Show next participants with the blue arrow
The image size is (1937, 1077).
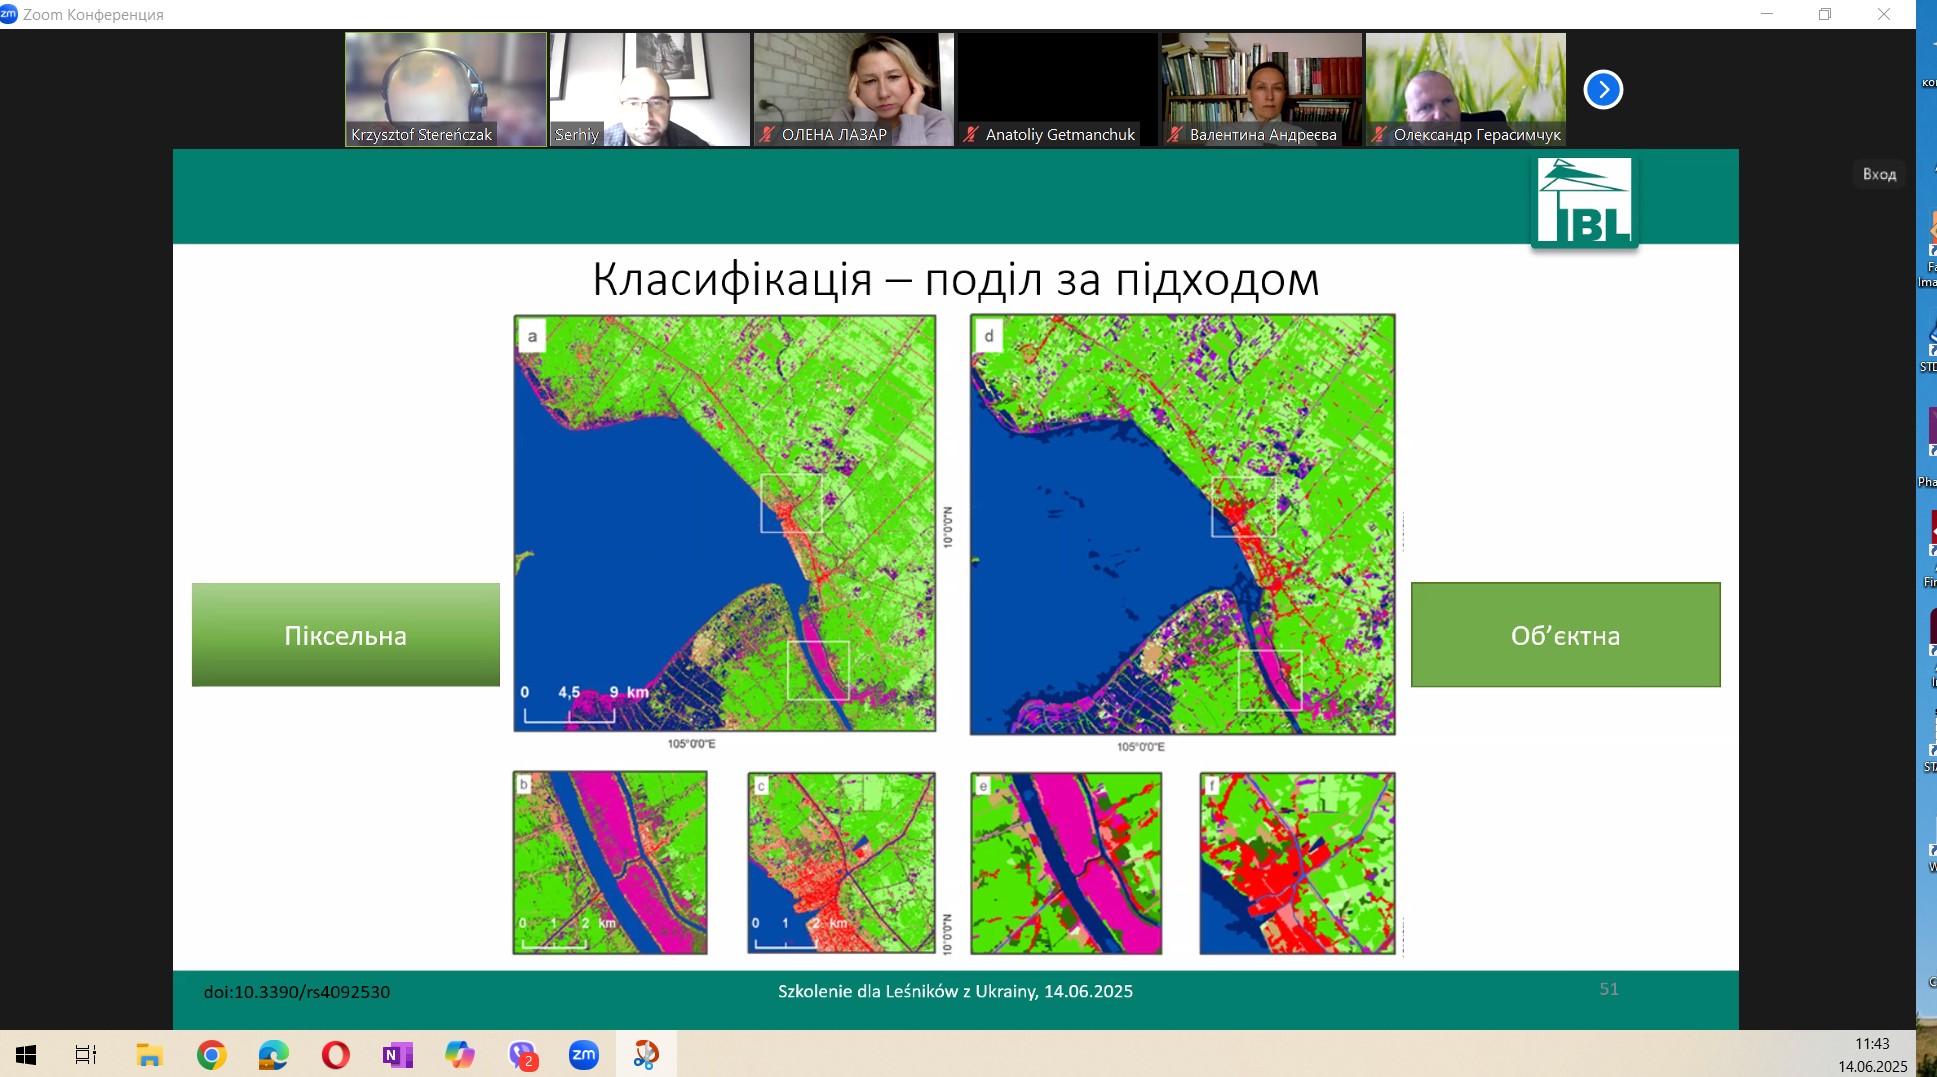tap(1602, 90)
